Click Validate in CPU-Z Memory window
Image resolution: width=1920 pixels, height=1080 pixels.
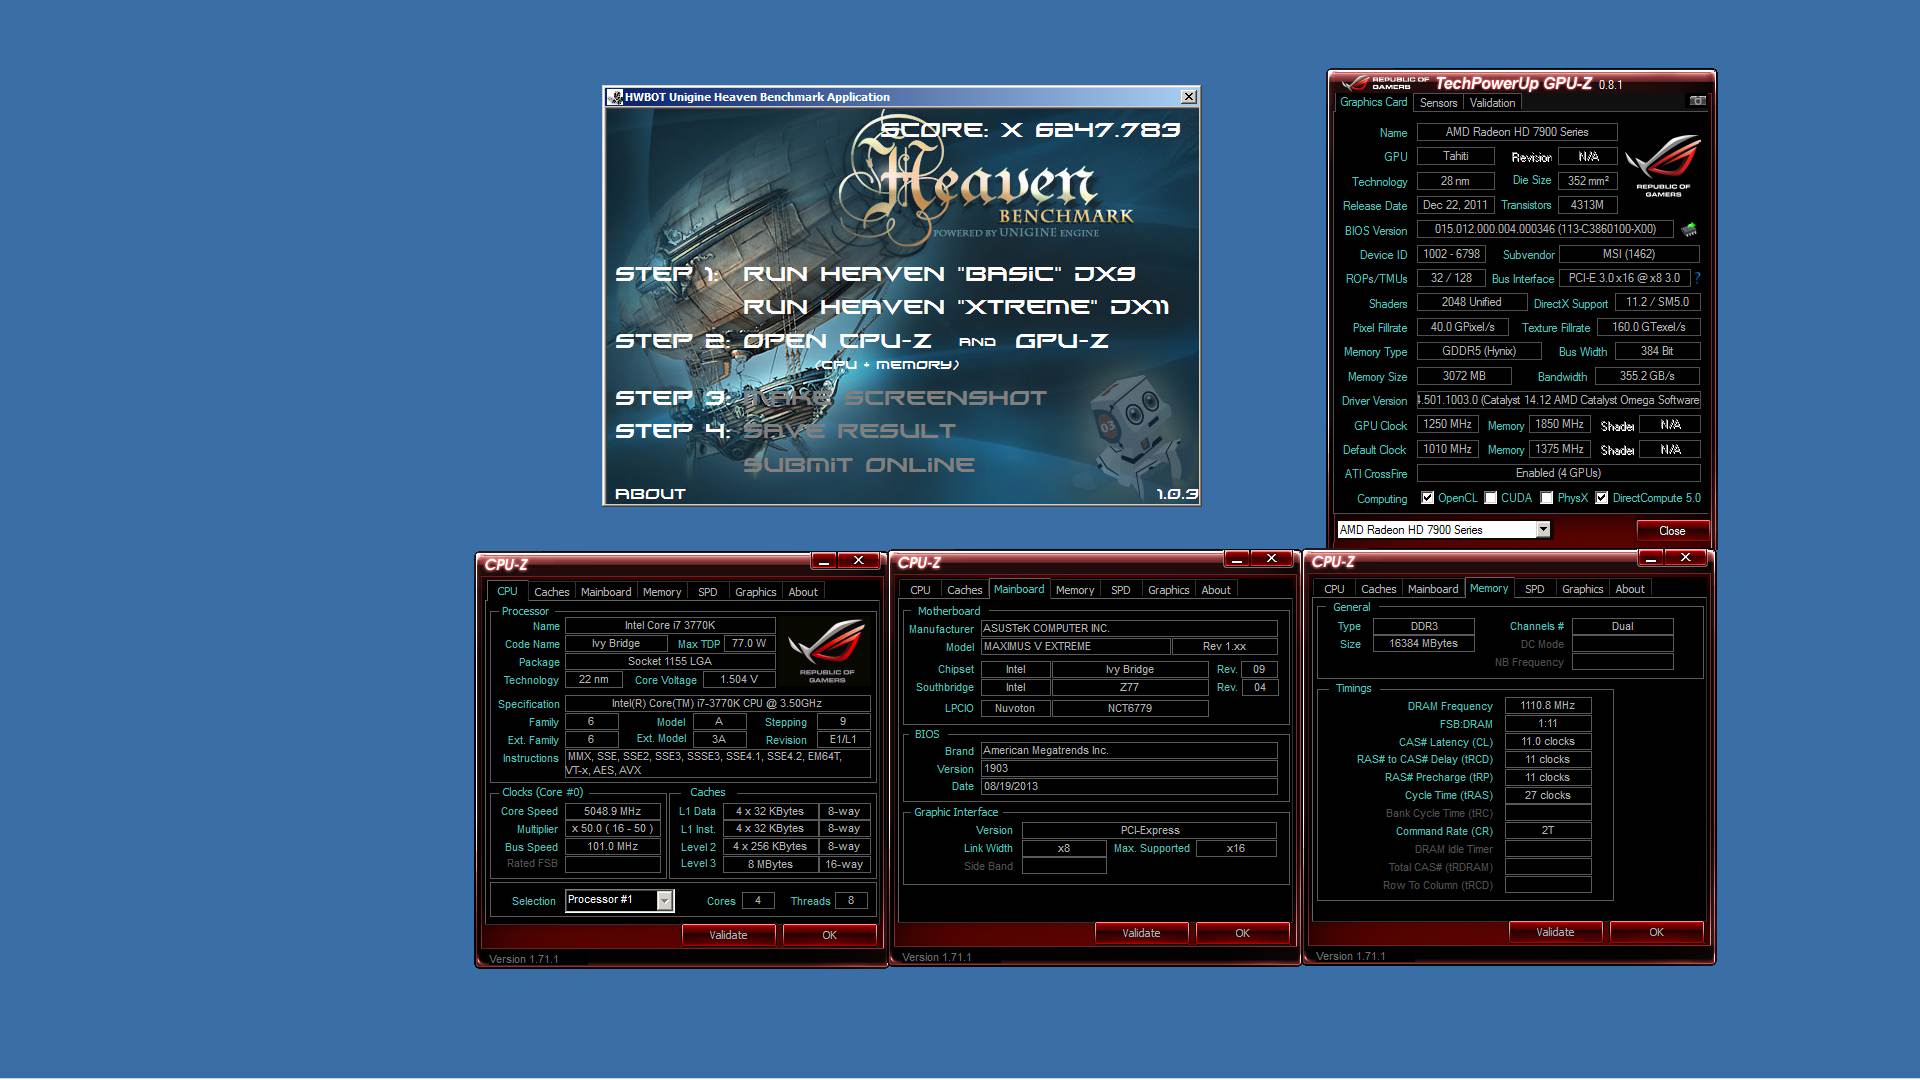[x=1555, y=932]
